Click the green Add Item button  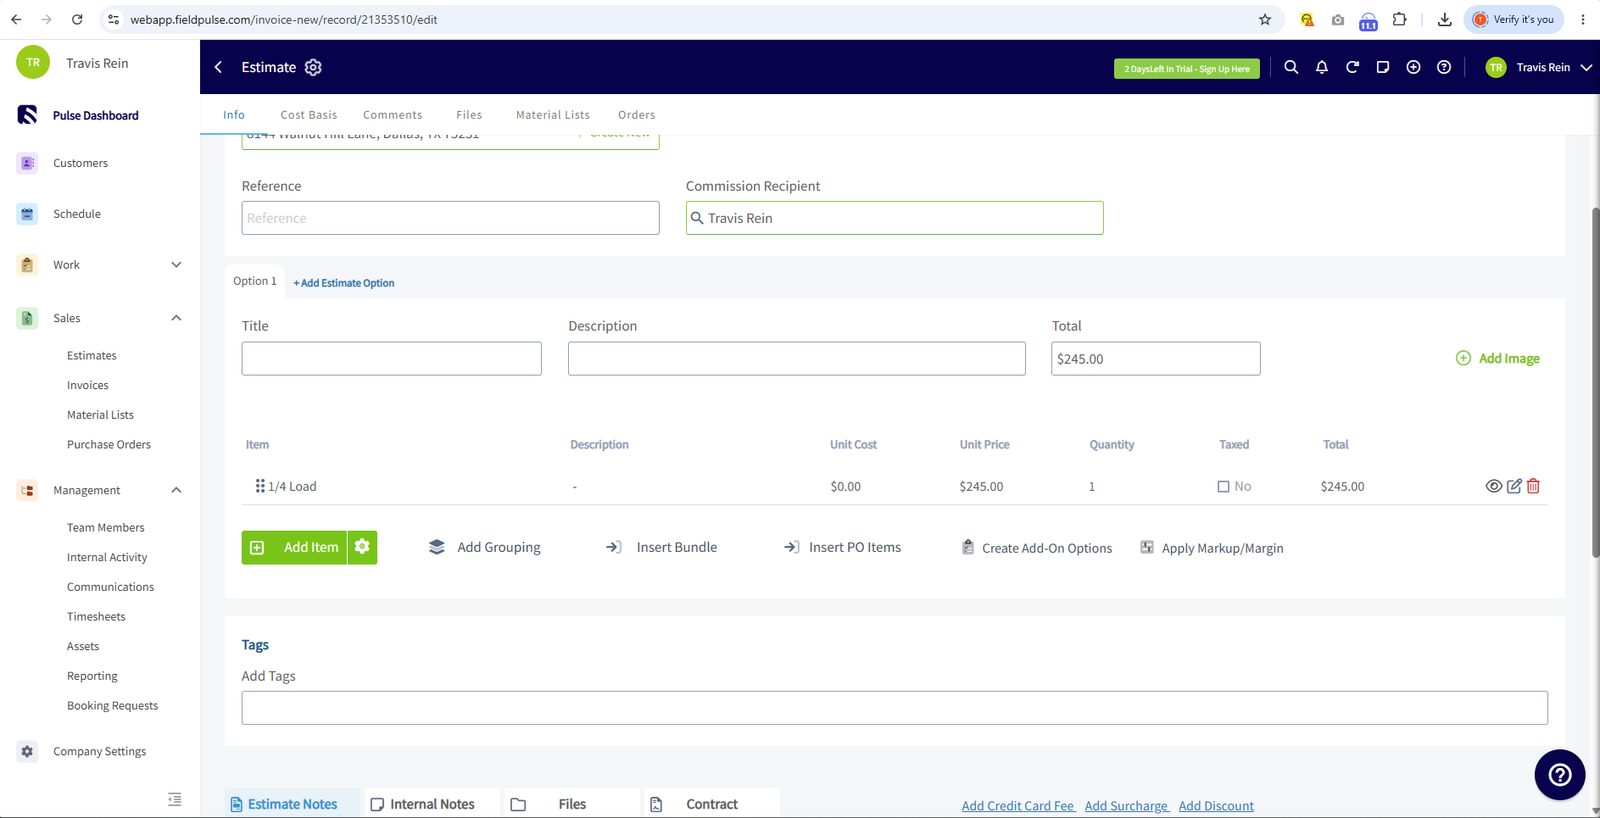click(x=294, y=547)
